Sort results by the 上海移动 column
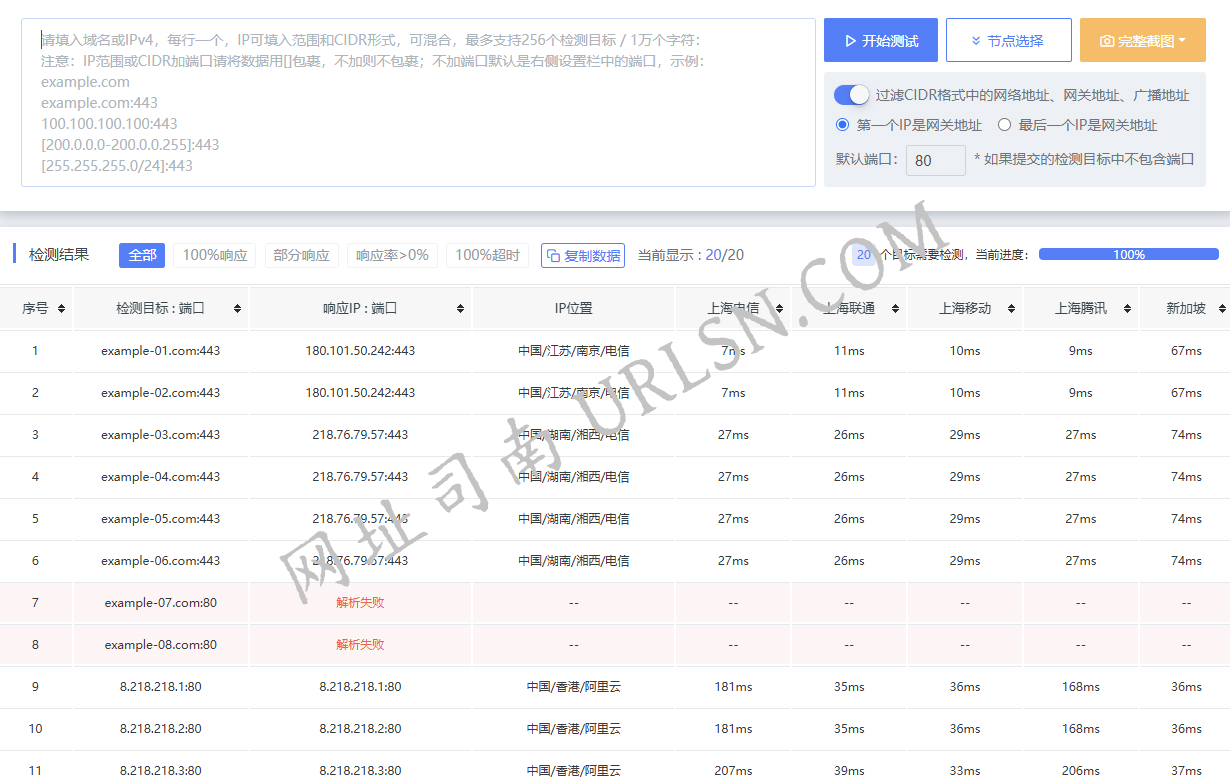The width and height of the screenshot is (1230, 783). click(1012, 308)
